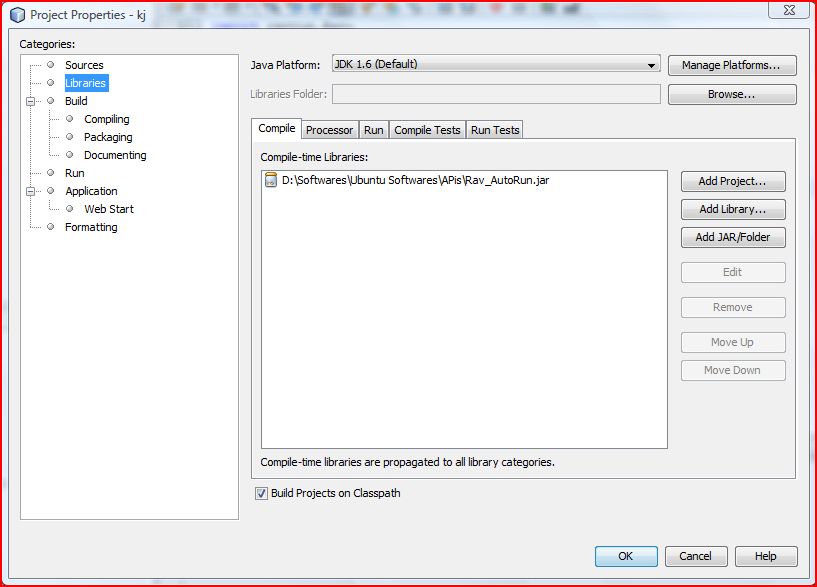Click the Move Down button
Image resolution: width=817 pixels, height=587 pixels.
pyautogui.click(x=733, y=370)
